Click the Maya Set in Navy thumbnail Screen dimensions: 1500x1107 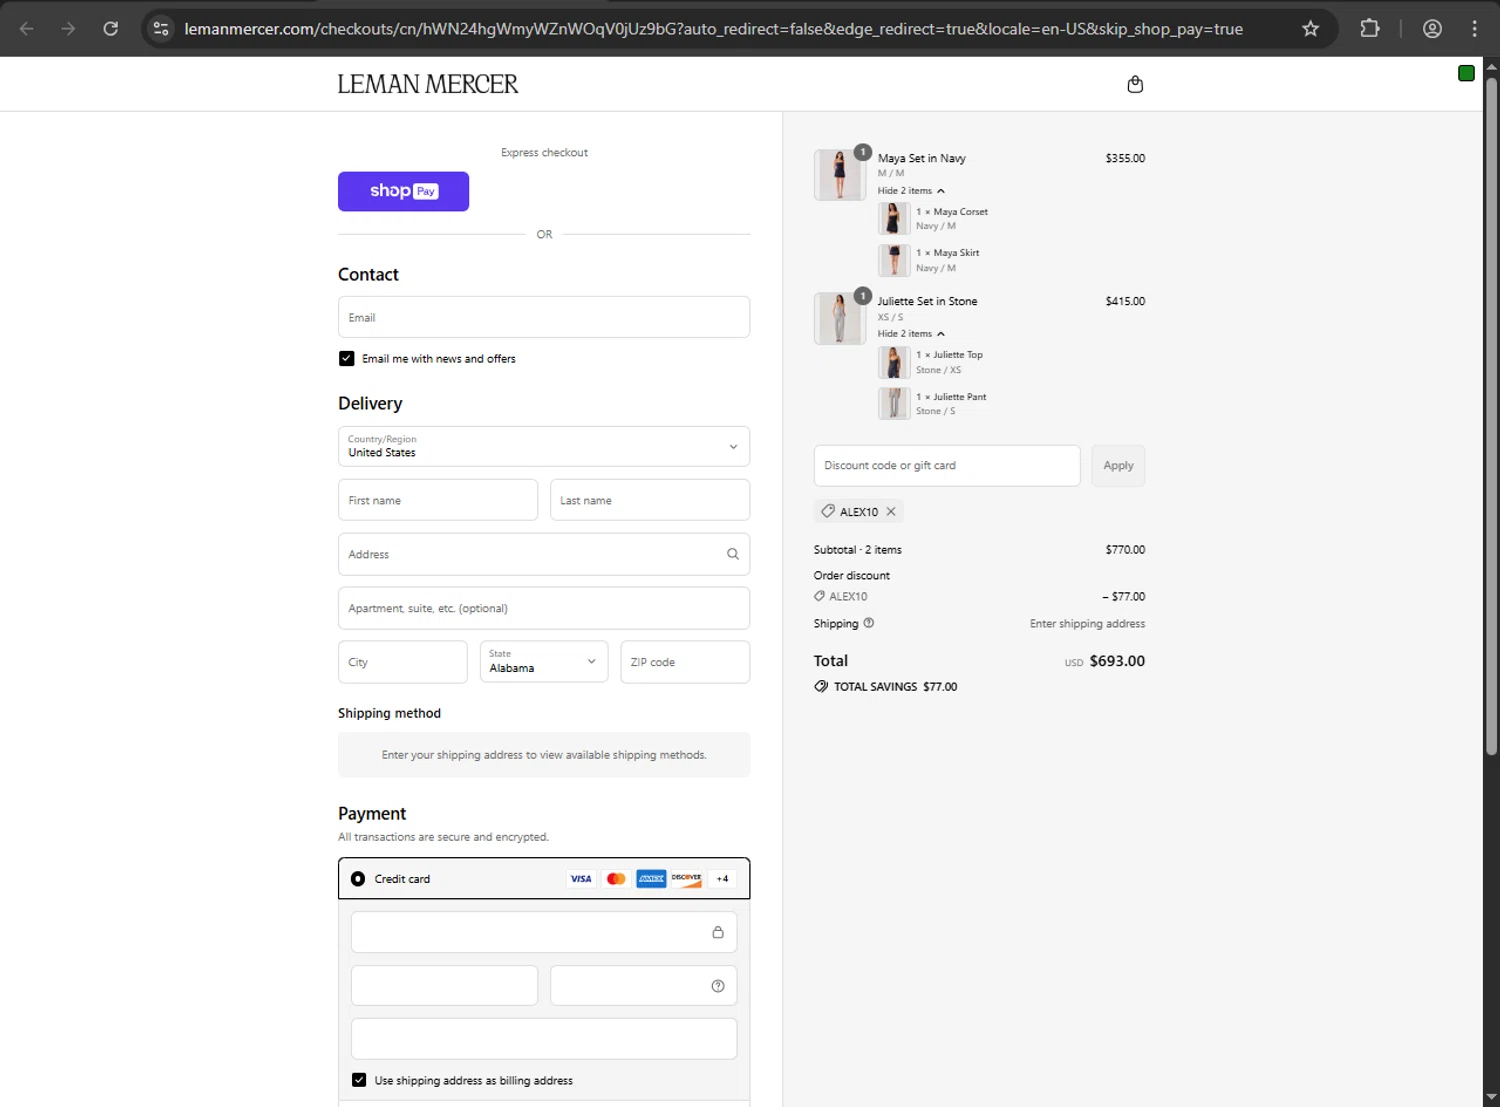[x=839, y=175]
